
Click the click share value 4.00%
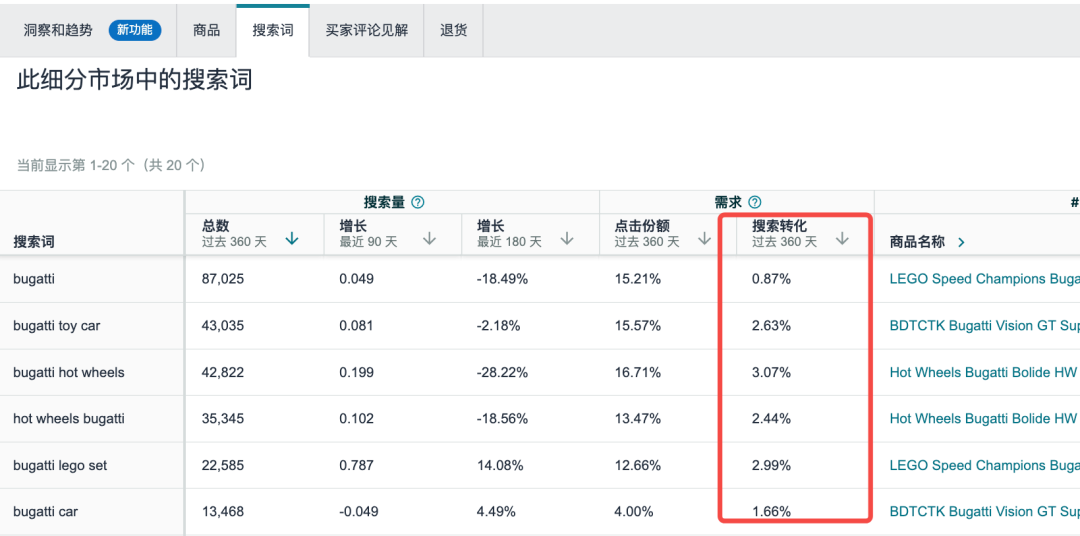pos(634,511)
